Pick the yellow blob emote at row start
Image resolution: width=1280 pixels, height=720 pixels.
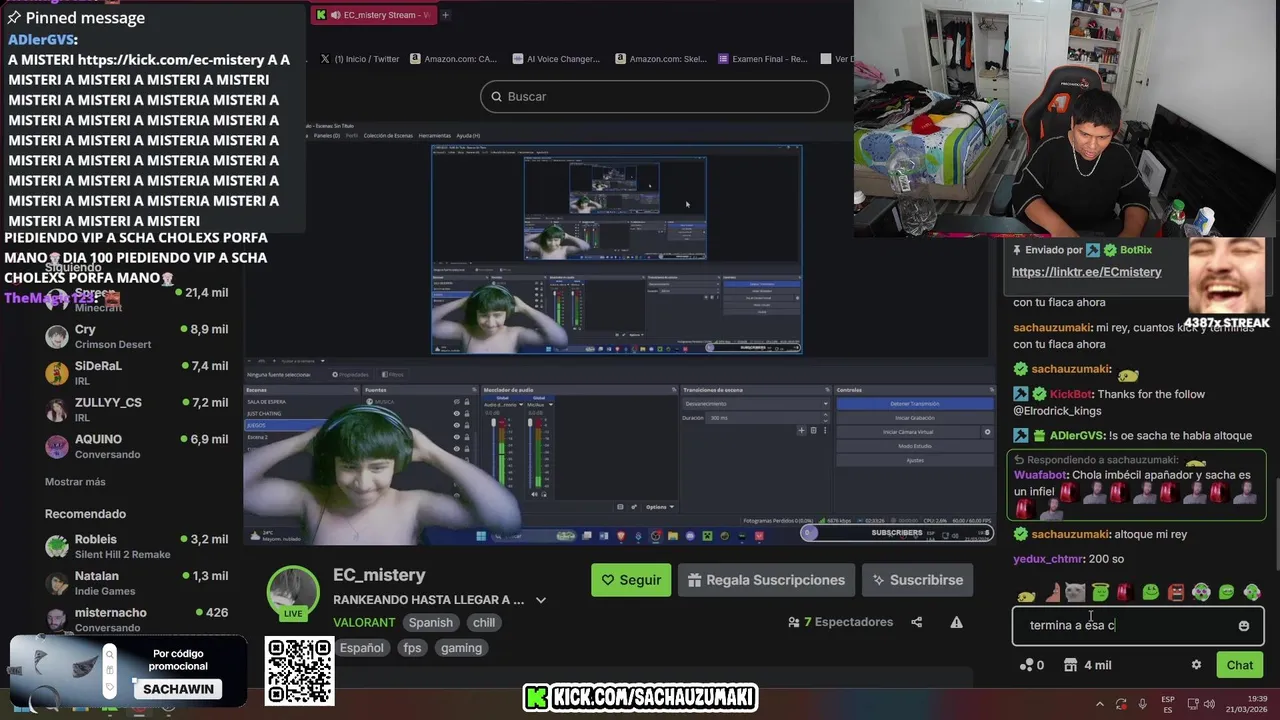click(1026, 595)
